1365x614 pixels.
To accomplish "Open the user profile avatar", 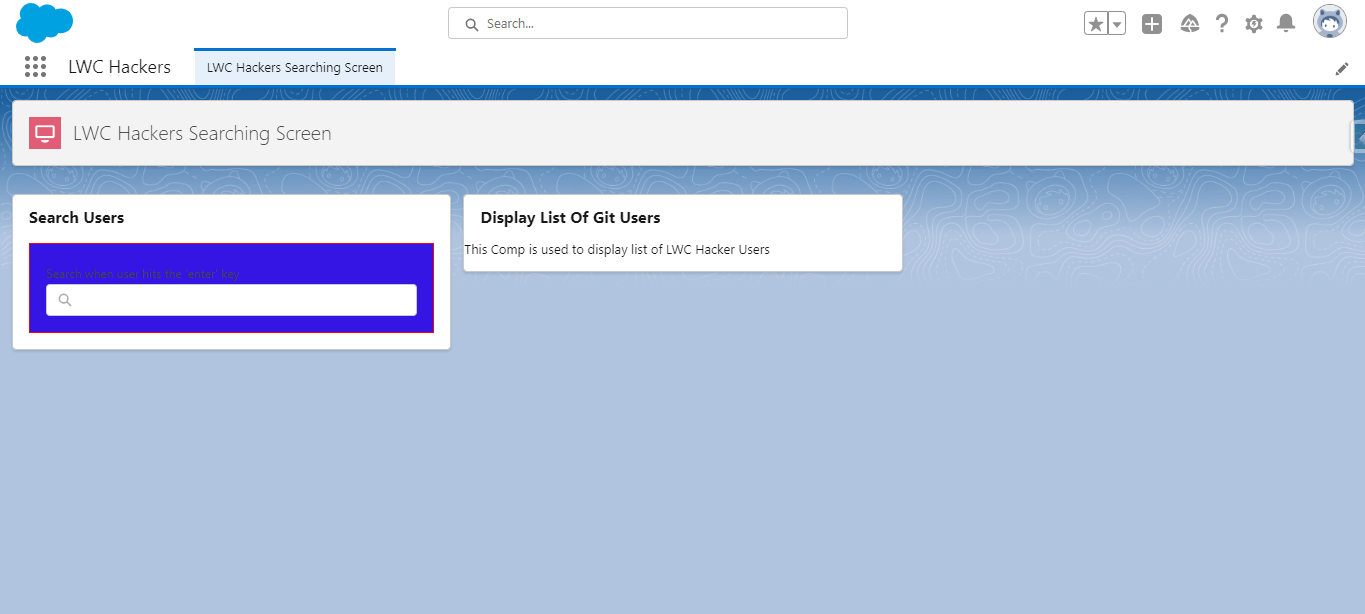I will point(1330,22).
